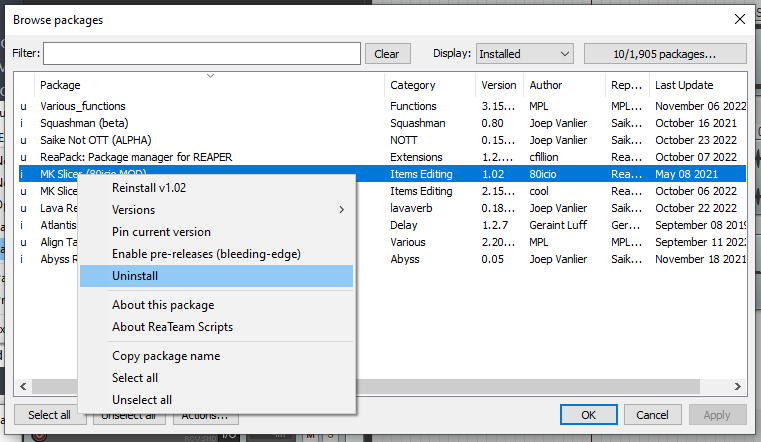Open the Display dropdown showing Installed
Screen dimensions: 761x442
[x=525, y=53]
